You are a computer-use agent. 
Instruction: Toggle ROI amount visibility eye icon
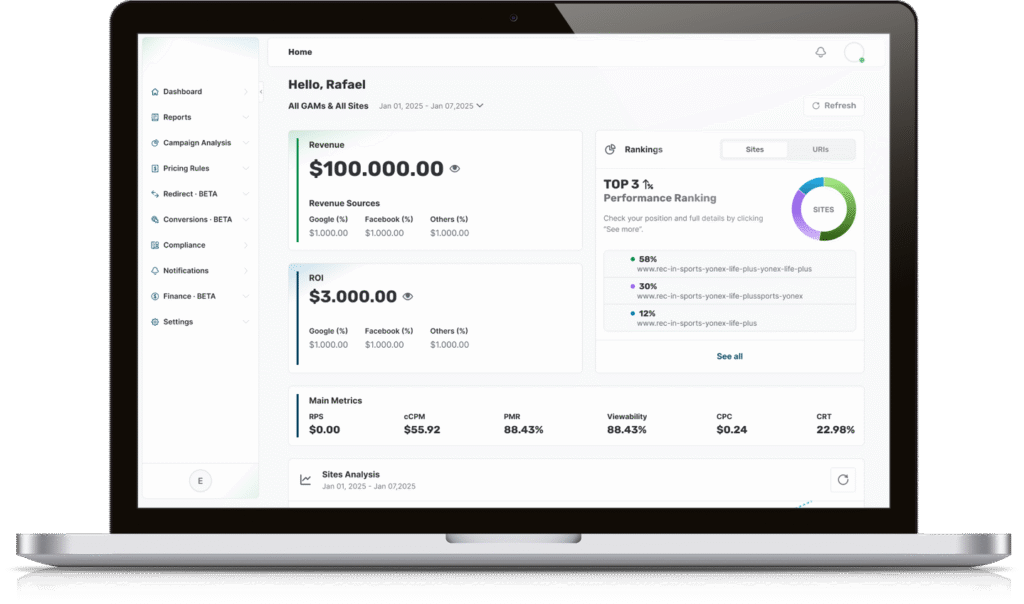pyautogui.click(x=408, y=297)
